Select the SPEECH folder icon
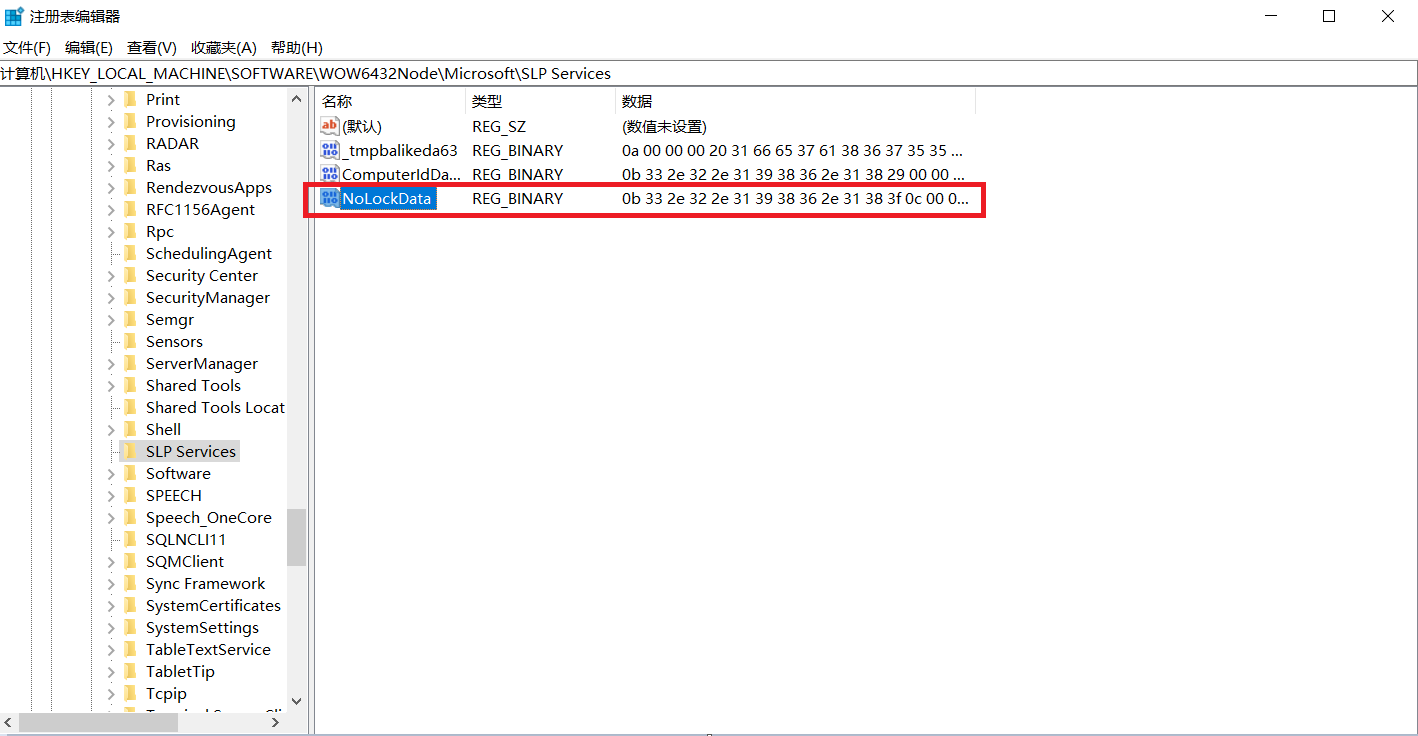 130,496
